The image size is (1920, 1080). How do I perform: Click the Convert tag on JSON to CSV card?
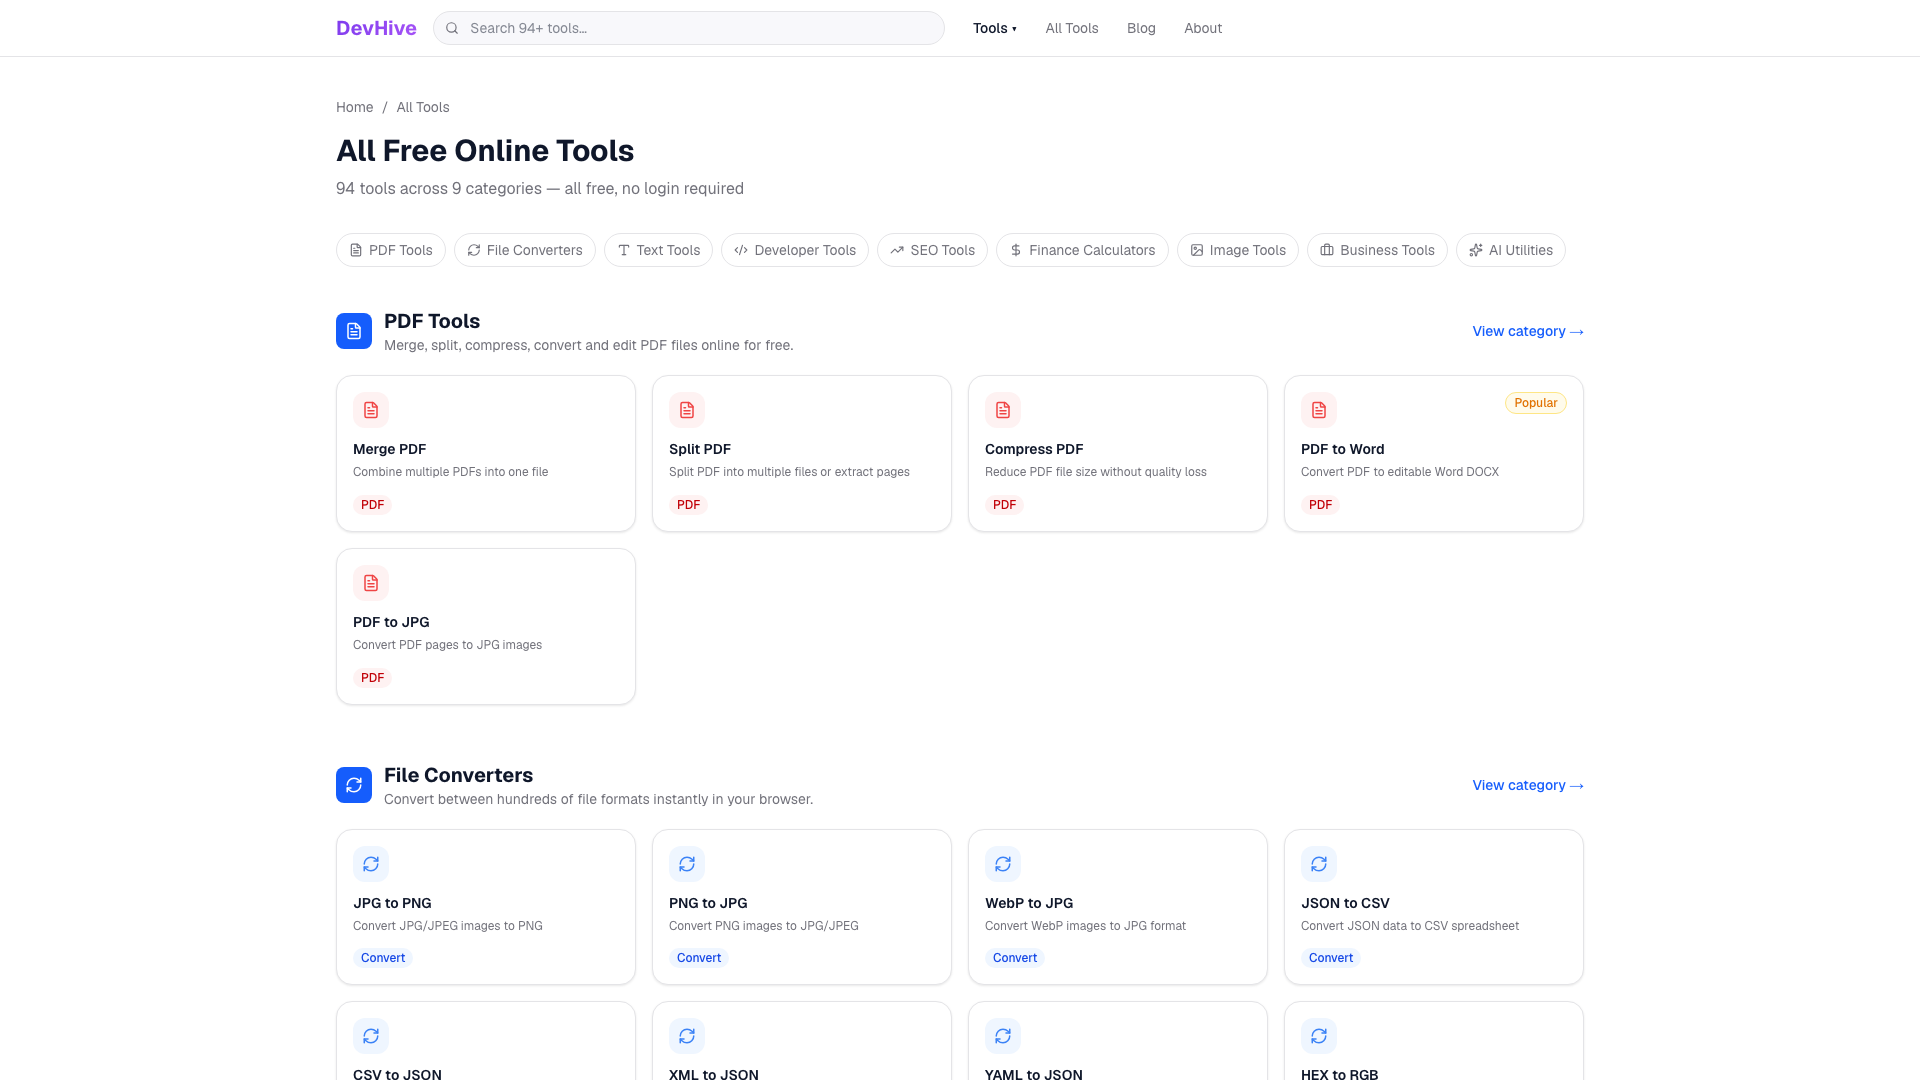(1331, 958)
